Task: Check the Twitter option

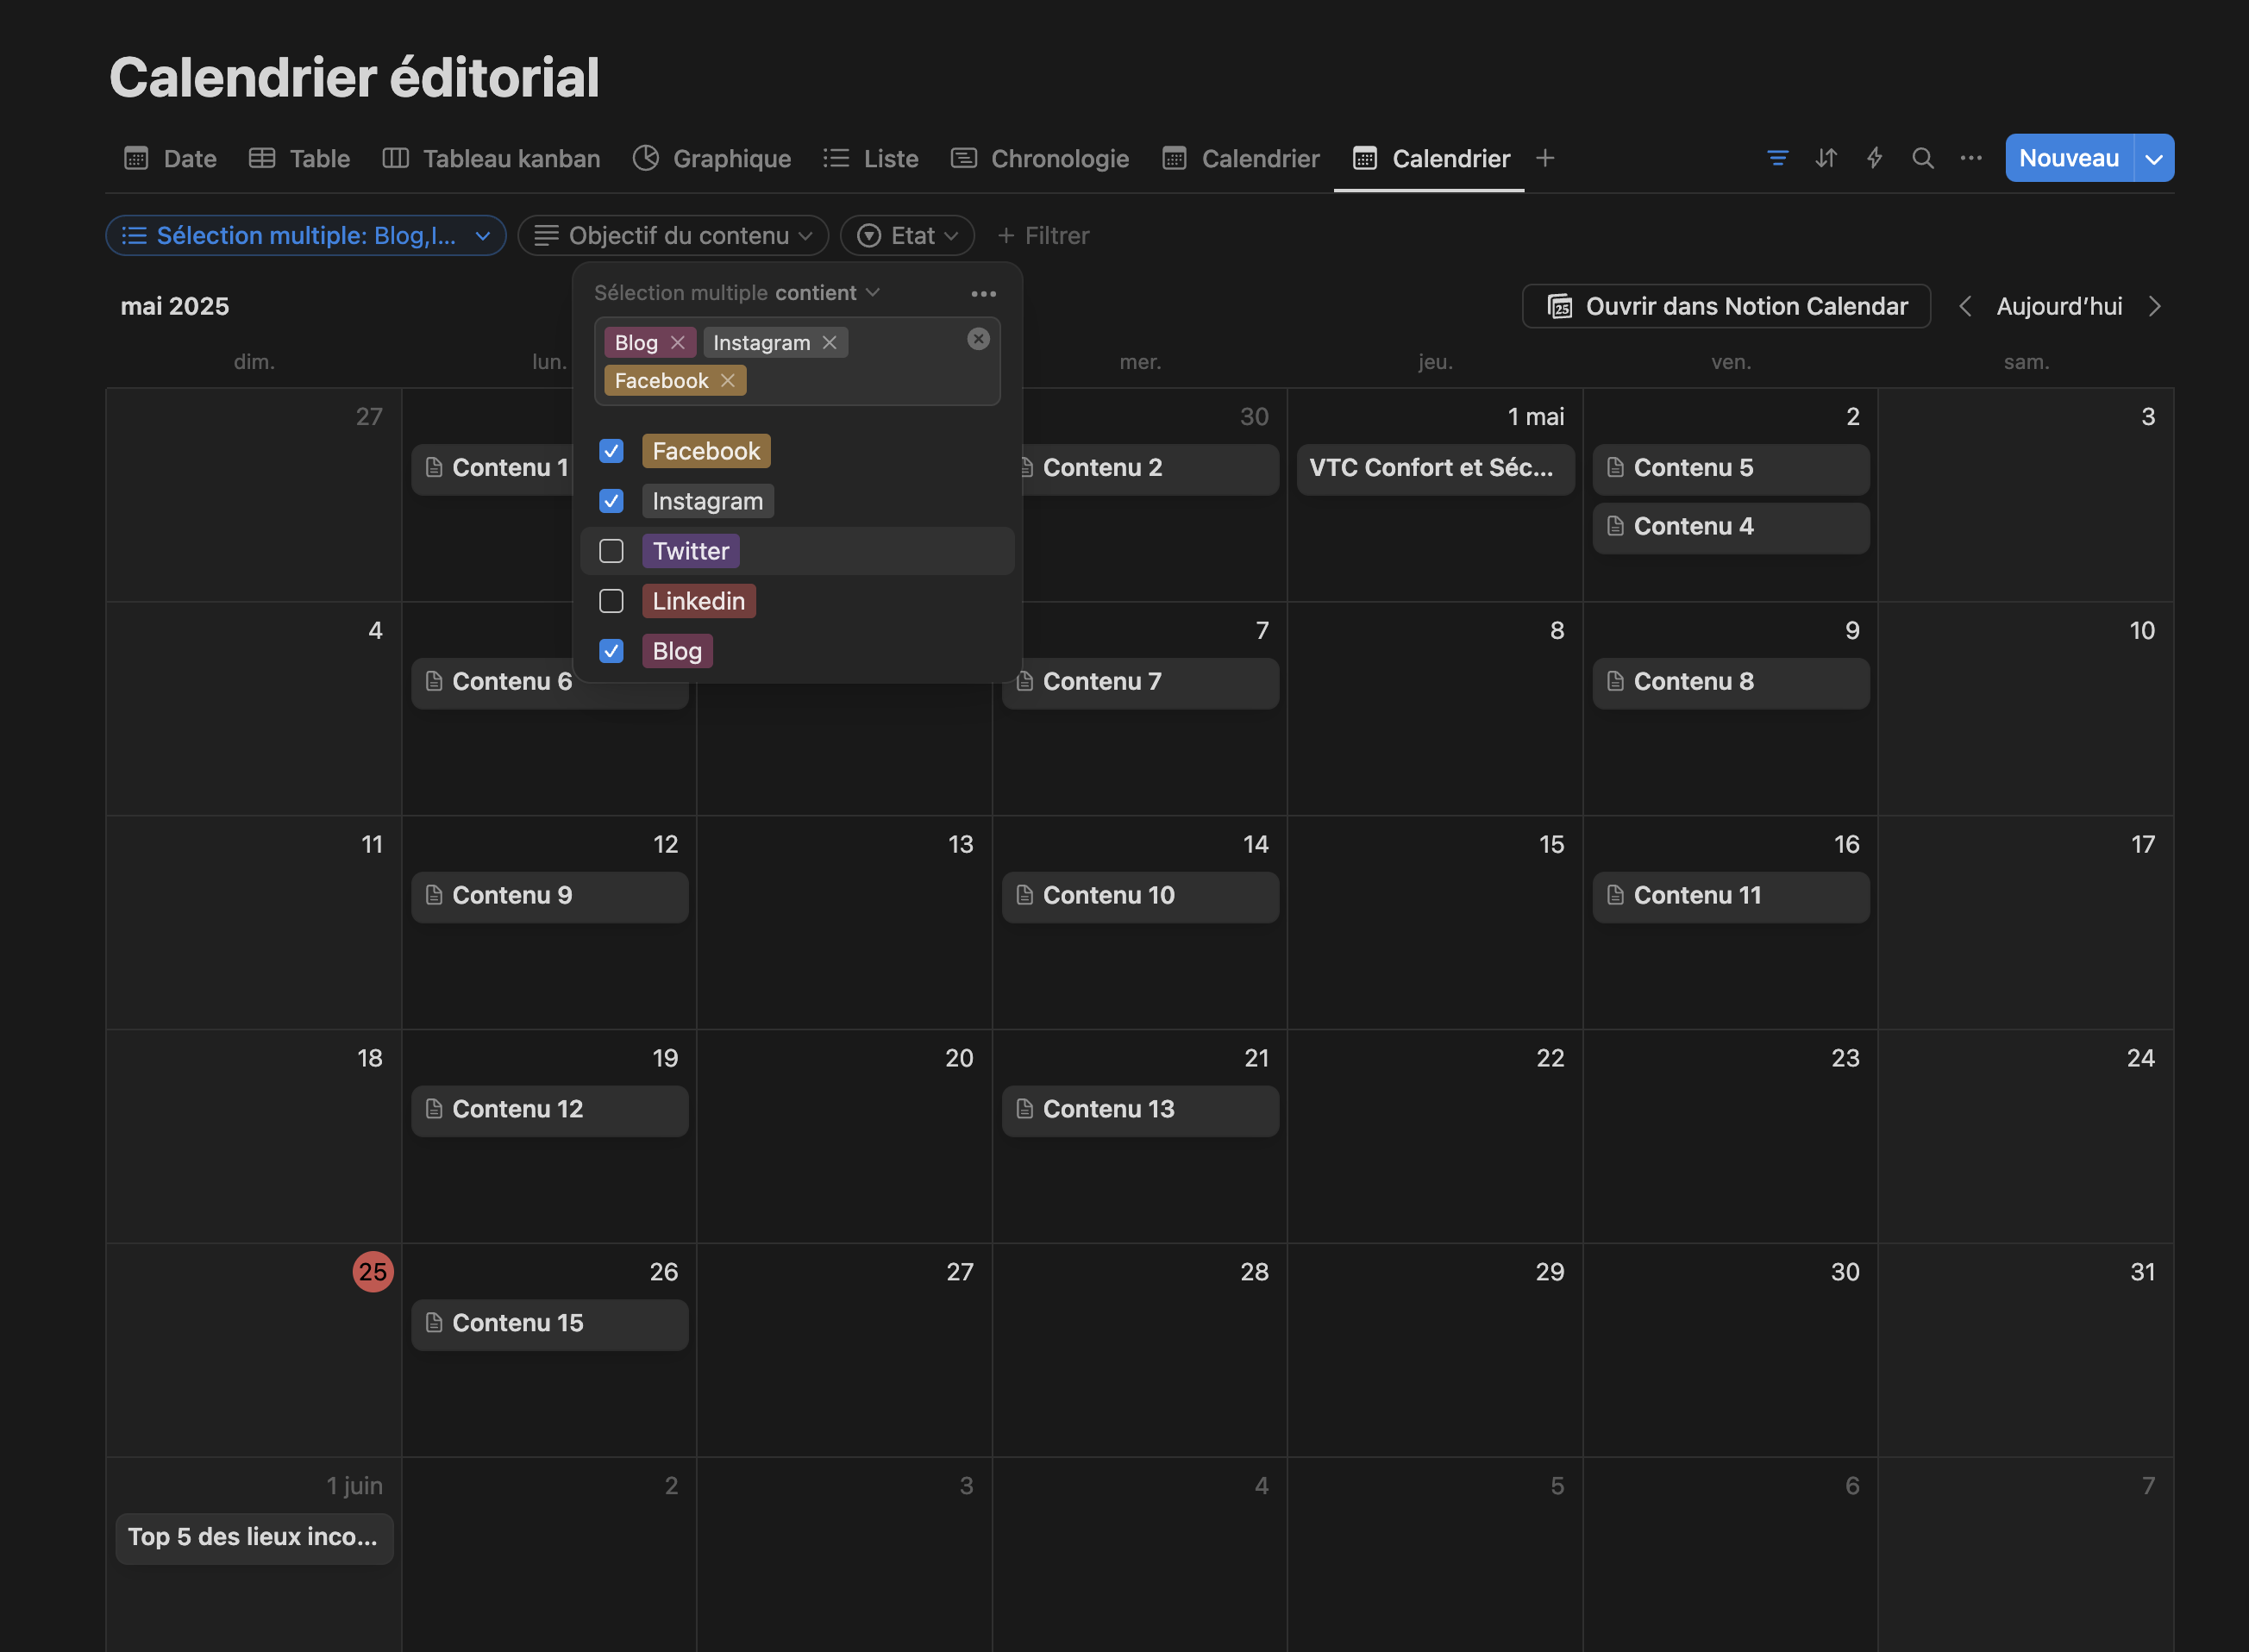Action: 611,551
